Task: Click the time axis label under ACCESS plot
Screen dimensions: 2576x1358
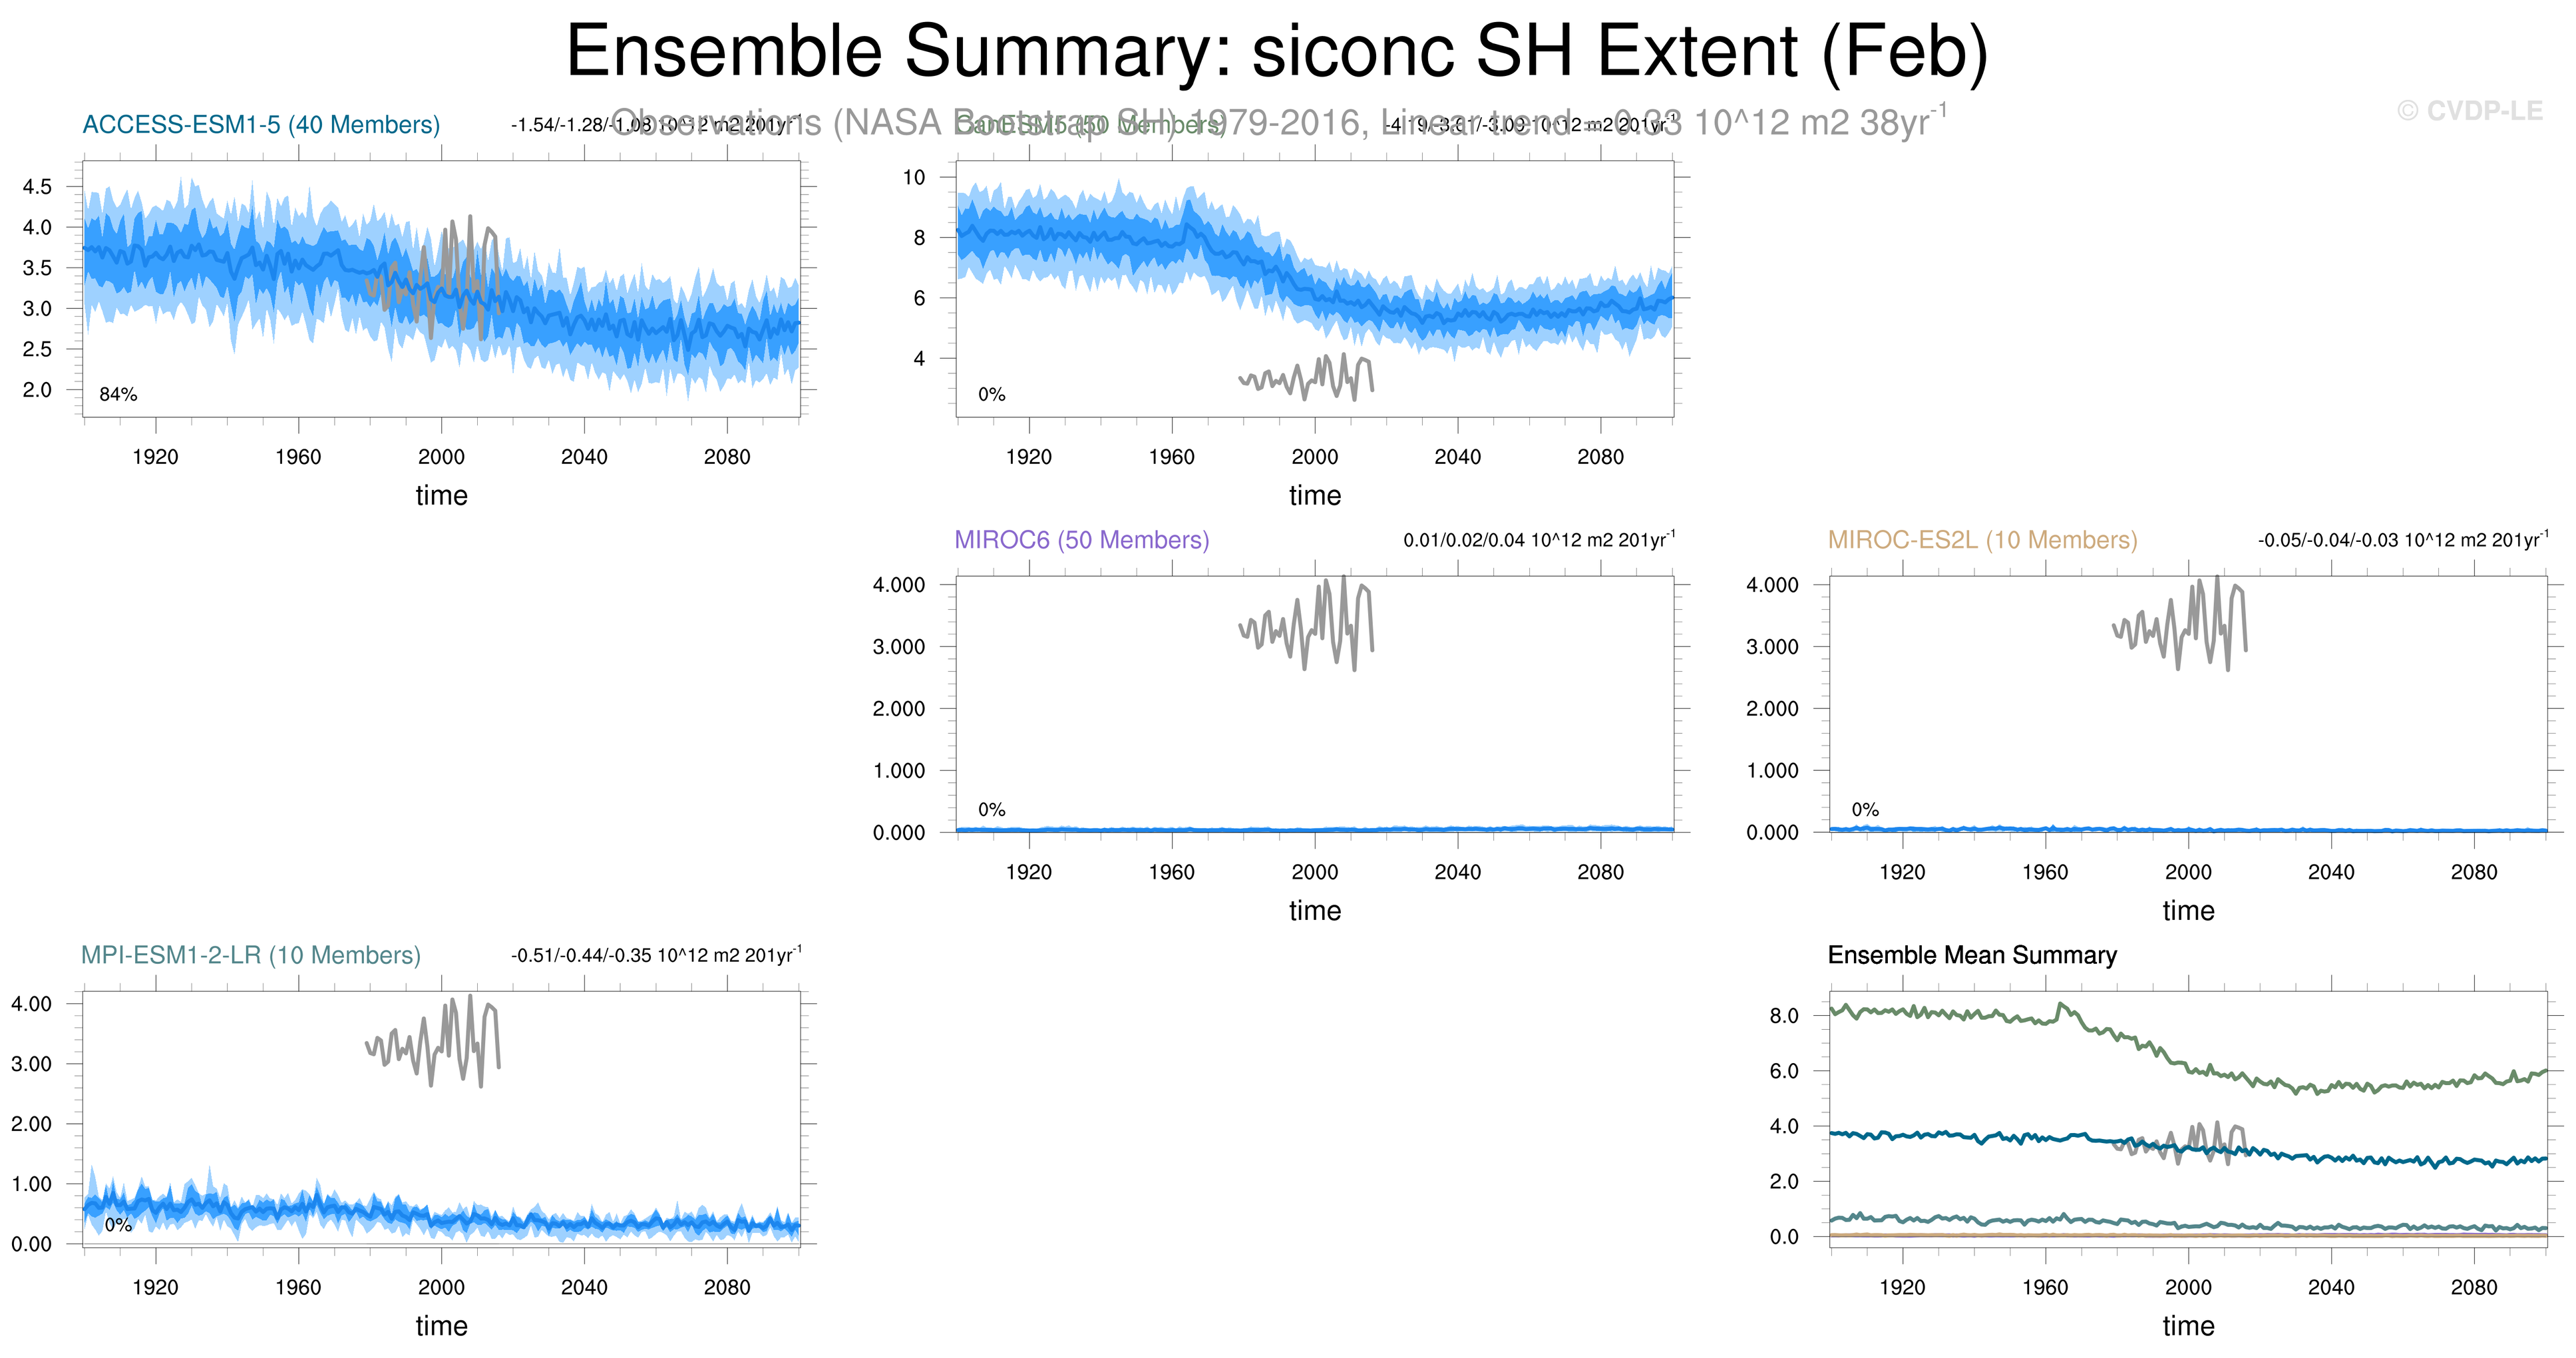Action: tap(441, 496)
